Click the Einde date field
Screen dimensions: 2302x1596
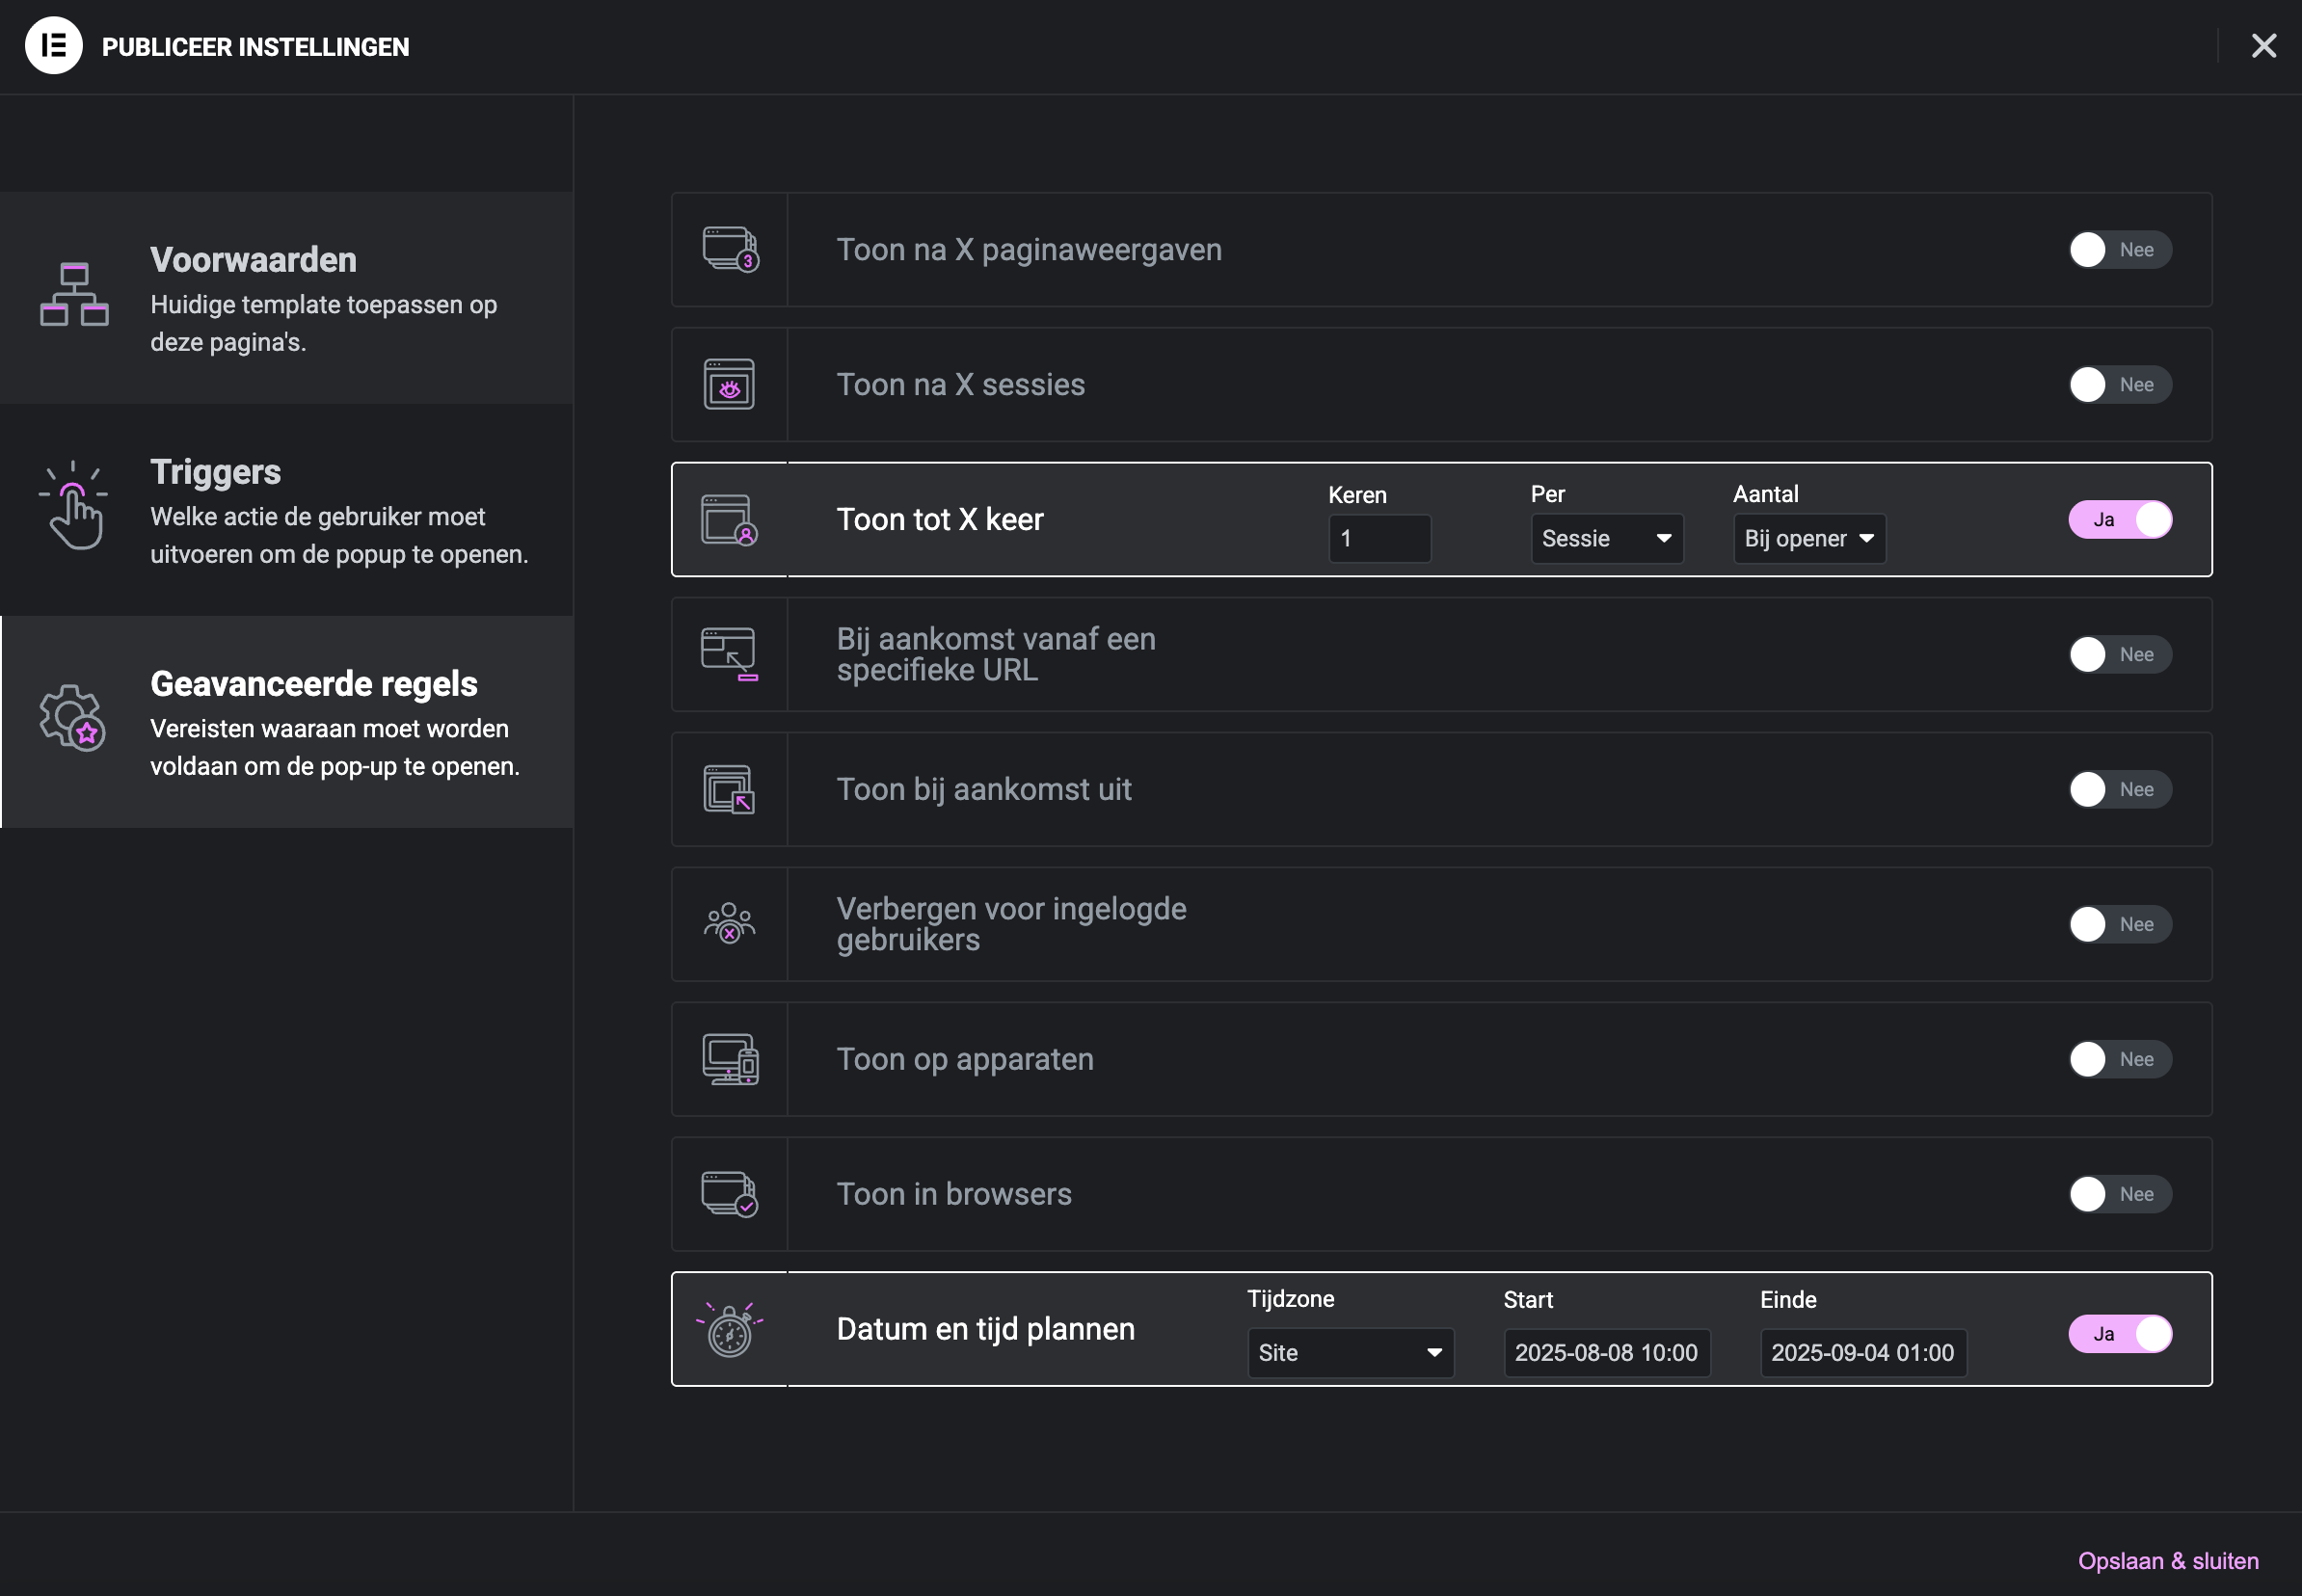pos(1862,1353)
